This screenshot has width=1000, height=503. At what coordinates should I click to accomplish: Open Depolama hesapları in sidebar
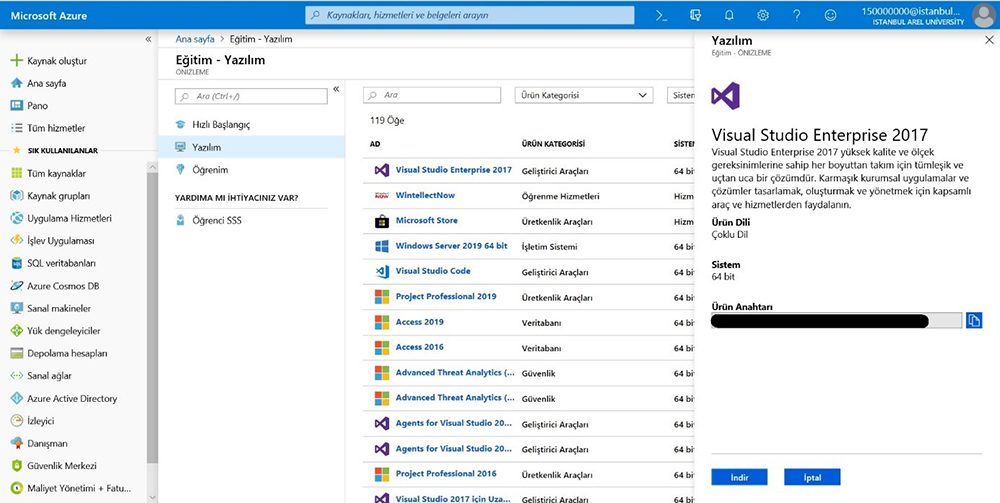pyautogui.click(x=67, y=353)
